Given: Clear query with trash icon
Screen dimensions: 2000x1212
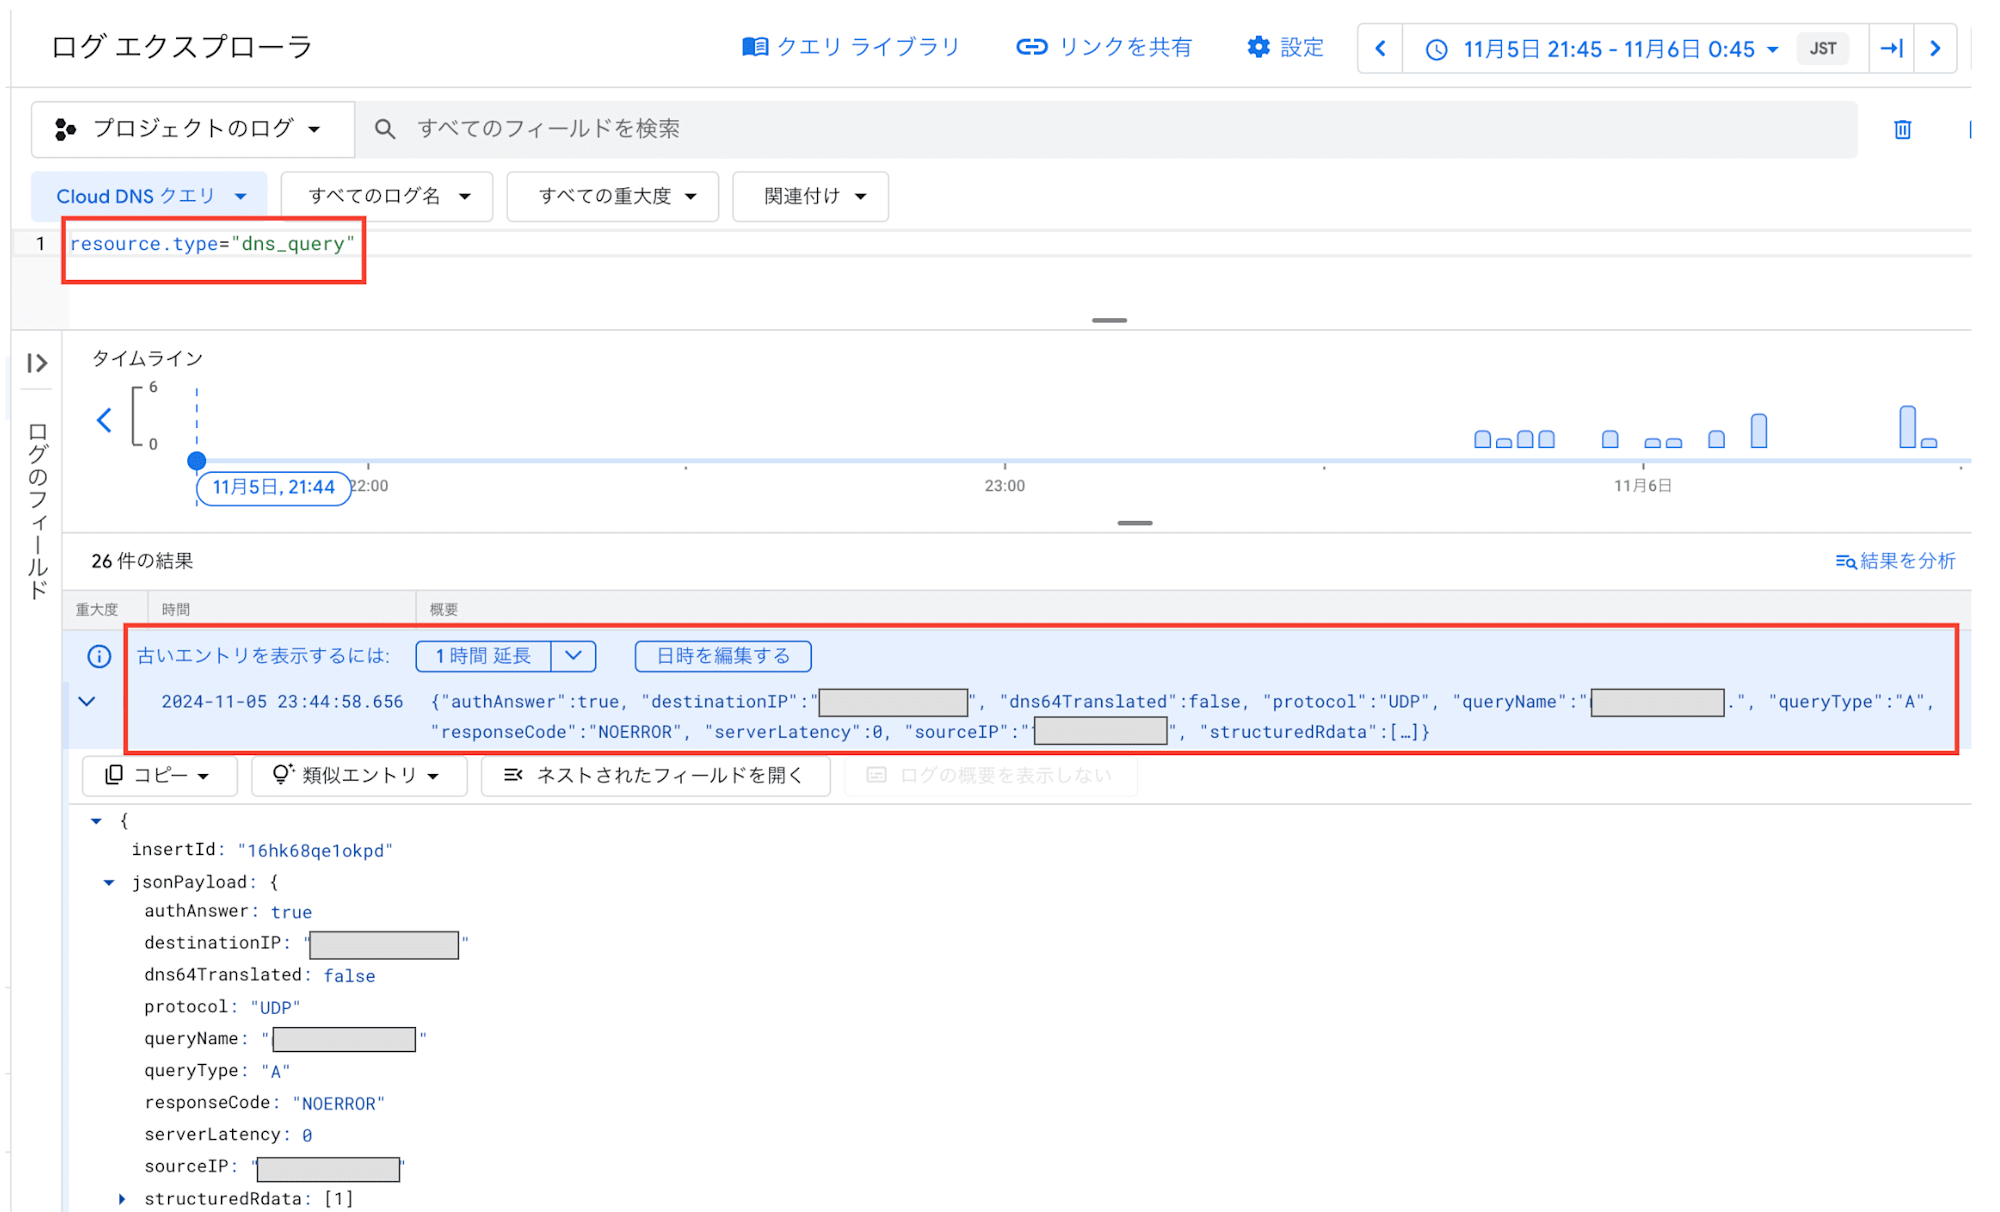Looking at the screenshot, I should [x=1902, y=129].
